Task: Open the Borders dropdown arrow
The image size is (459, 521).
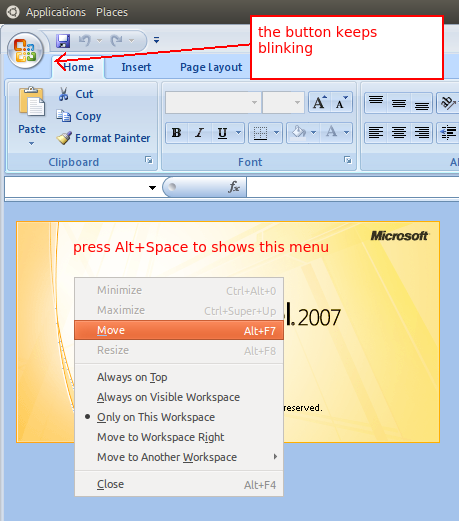Action: tap(277, 133)
